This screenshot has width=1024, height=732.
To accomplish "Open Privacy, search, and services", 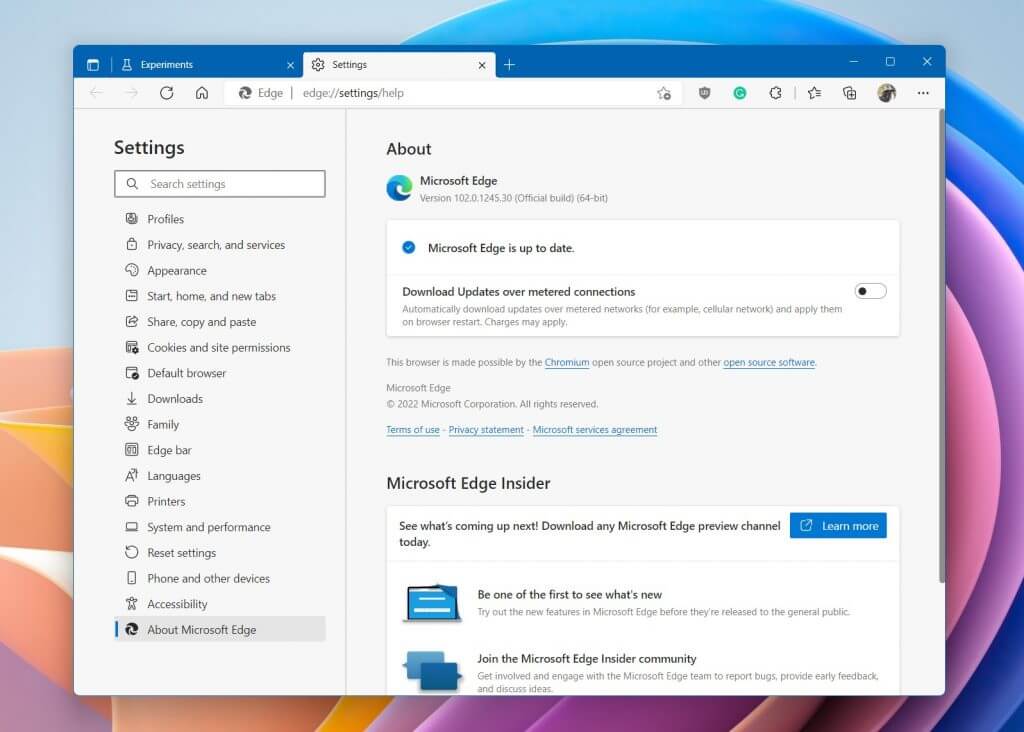I will 219,245.
